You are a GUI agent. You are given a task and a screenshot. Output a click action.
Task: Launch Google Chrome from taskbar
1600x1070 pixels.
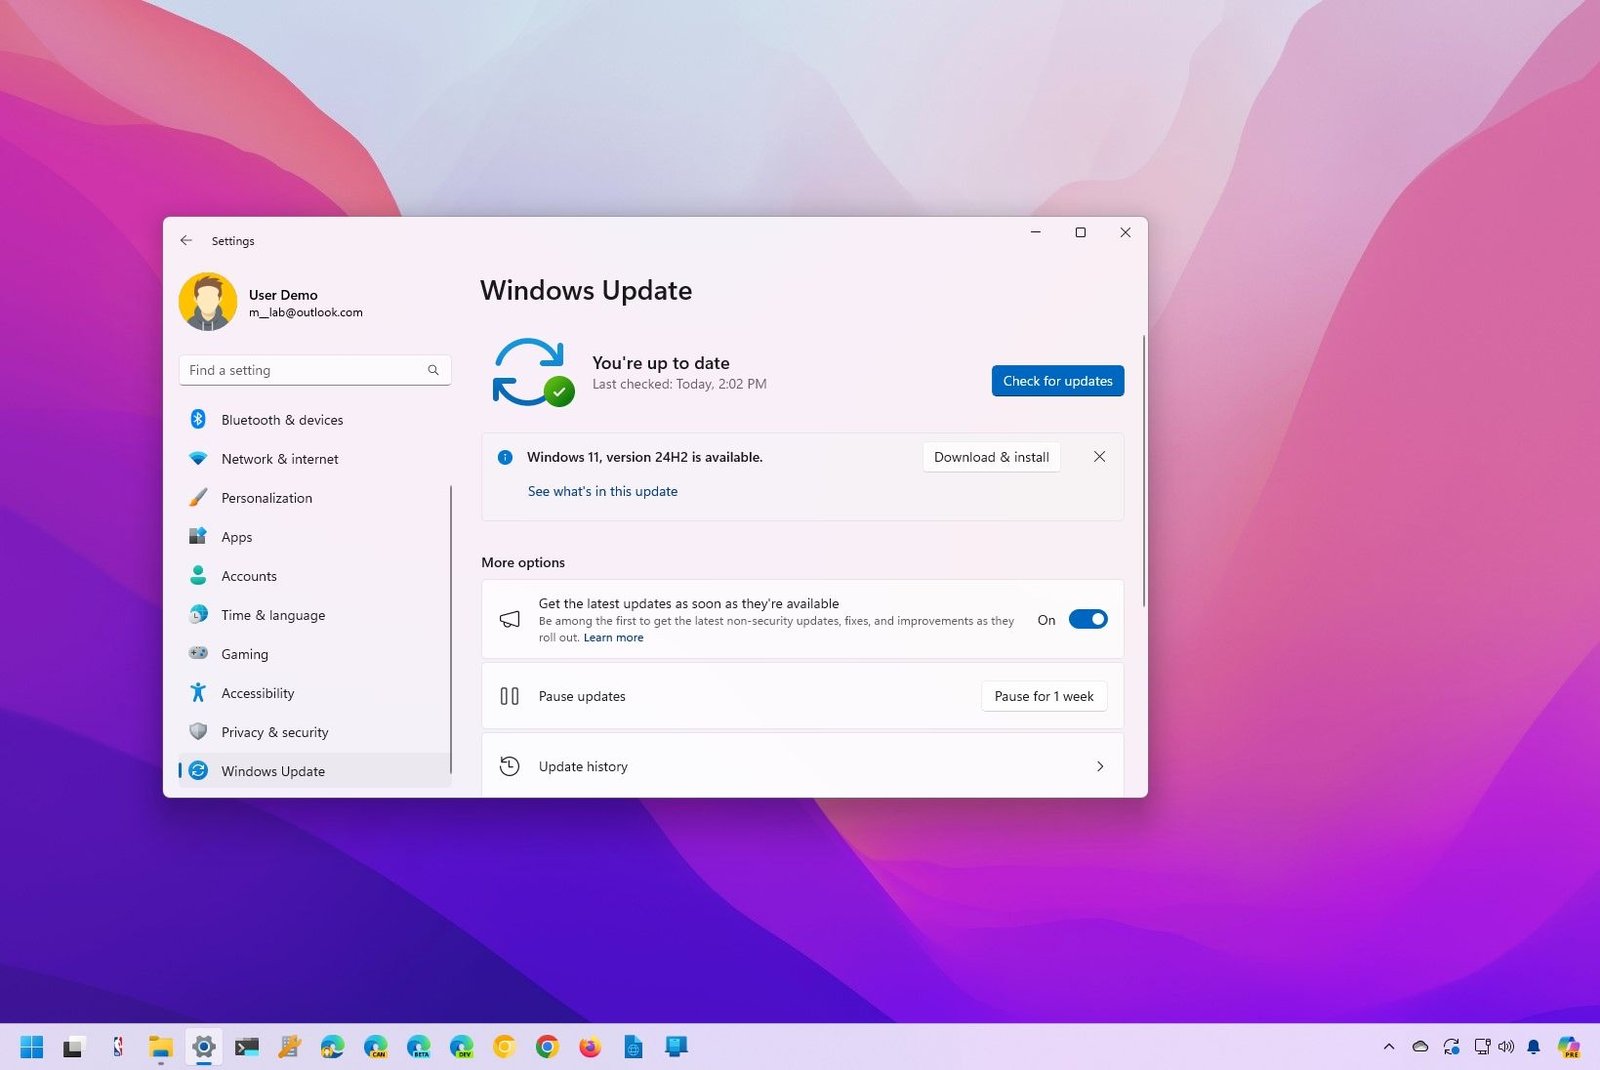tap(546, 1047)
